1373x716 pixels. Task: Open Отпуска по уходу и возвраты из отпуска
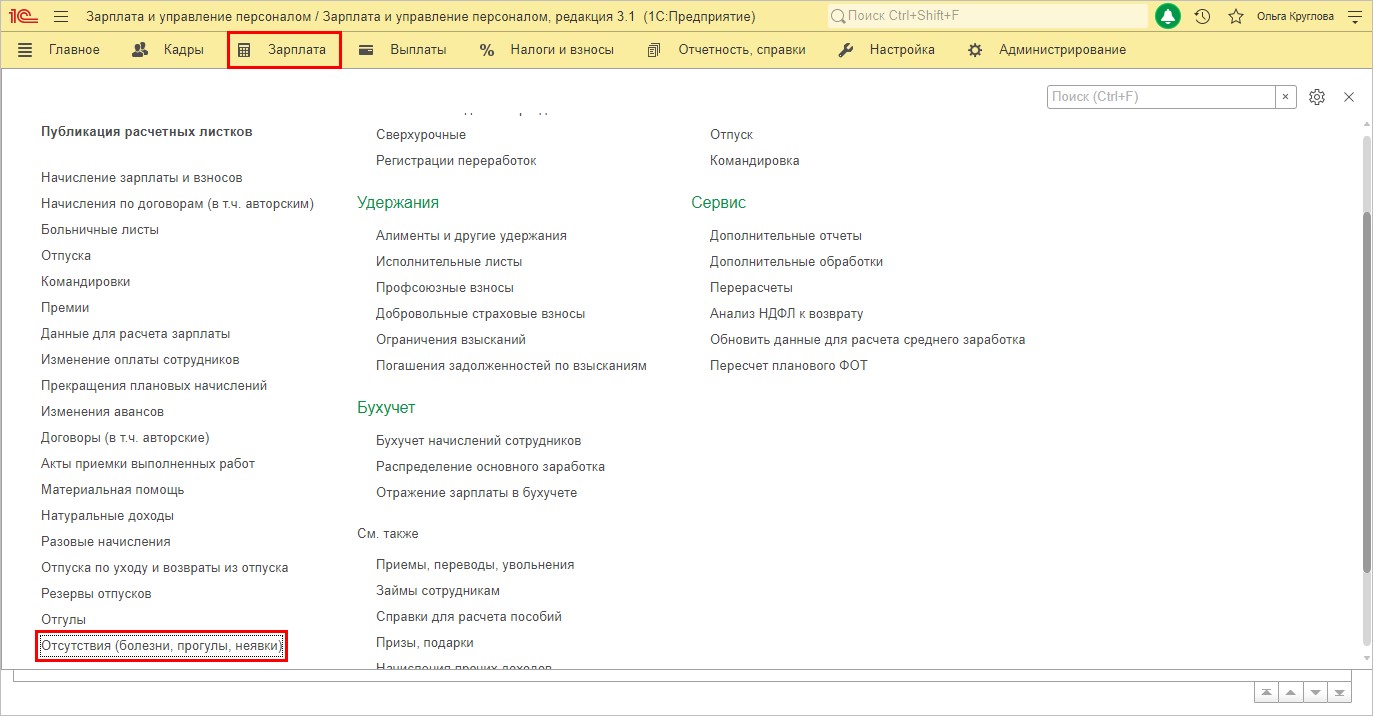point(165,567)
